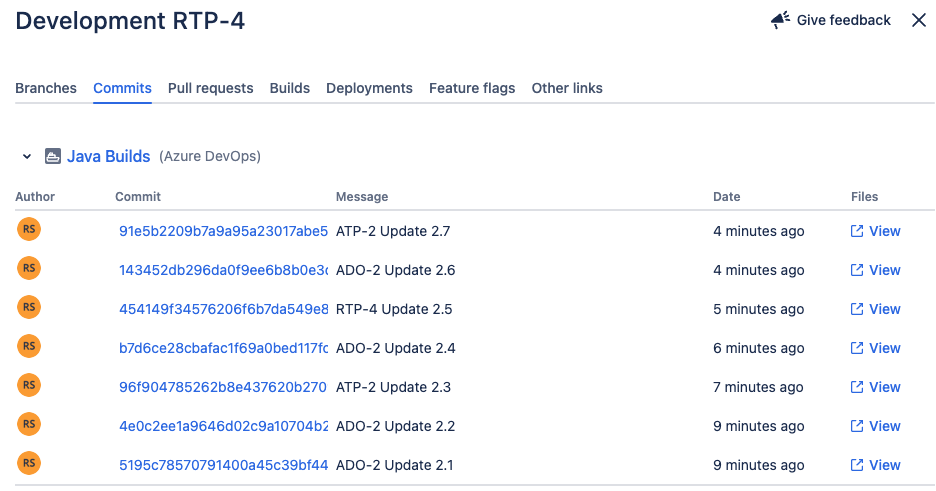Close the Development RTP-4 dialog
Screen dimensions: 936x491
click(x=918, y=20)
